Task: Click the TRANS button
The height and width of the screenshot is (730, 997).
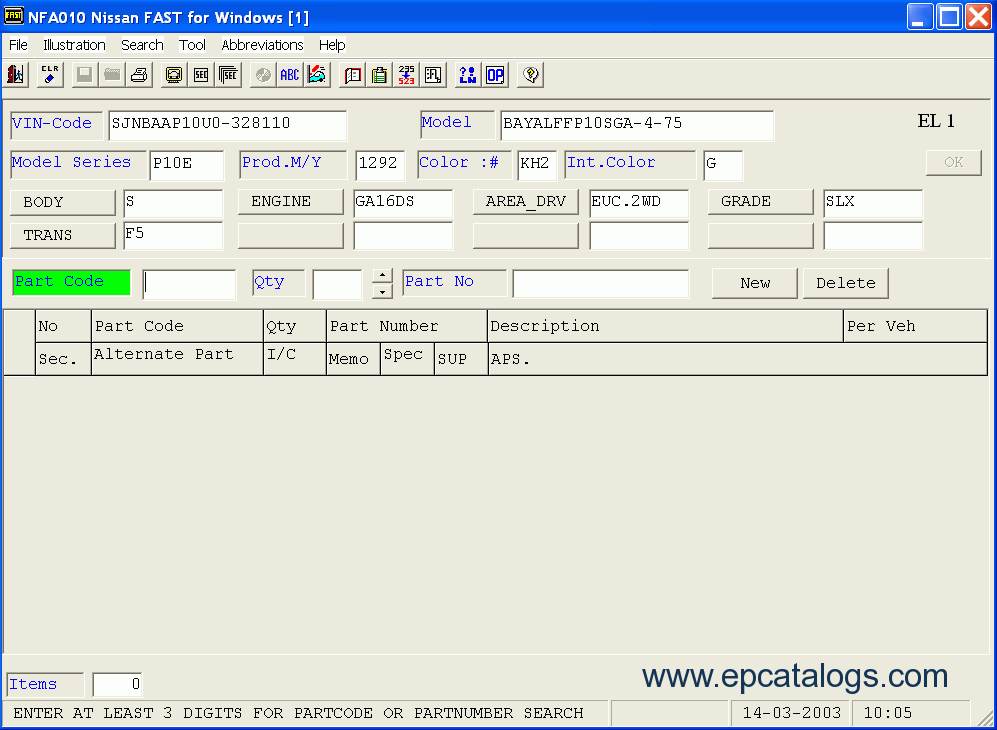Action: coord(63,235)
